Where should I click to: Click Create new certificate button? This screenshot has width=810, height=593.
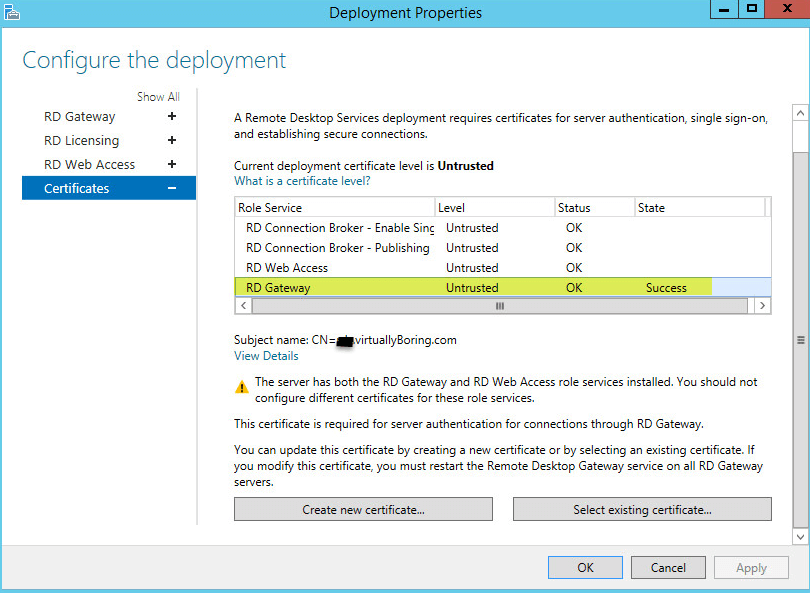click(363, 509)
